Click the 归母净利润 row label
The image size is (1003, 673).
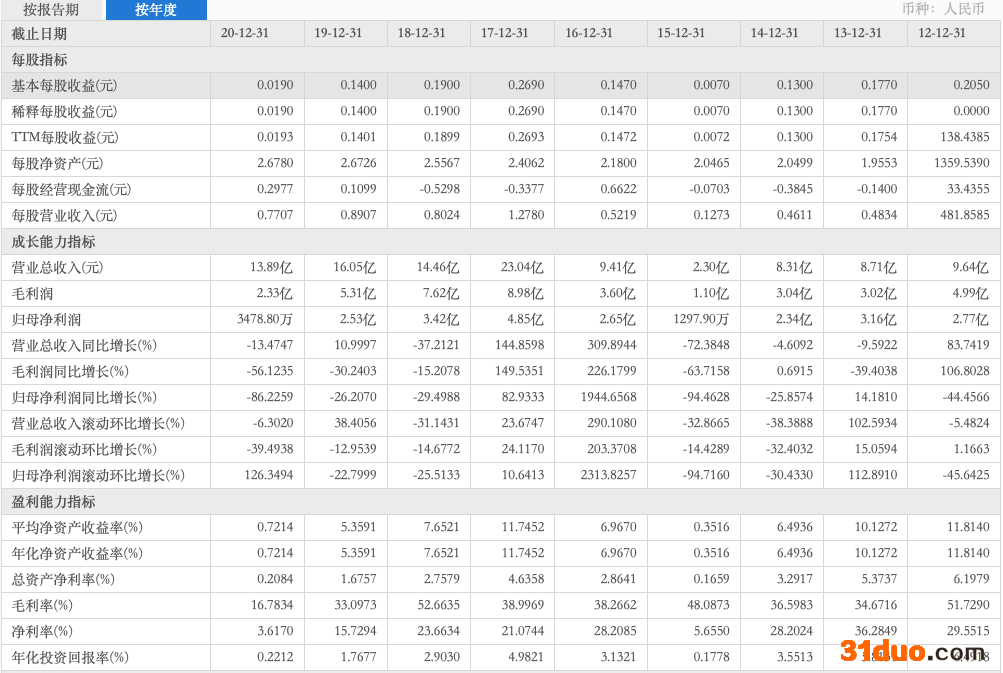pyautogui.click(x=47, y=319)
